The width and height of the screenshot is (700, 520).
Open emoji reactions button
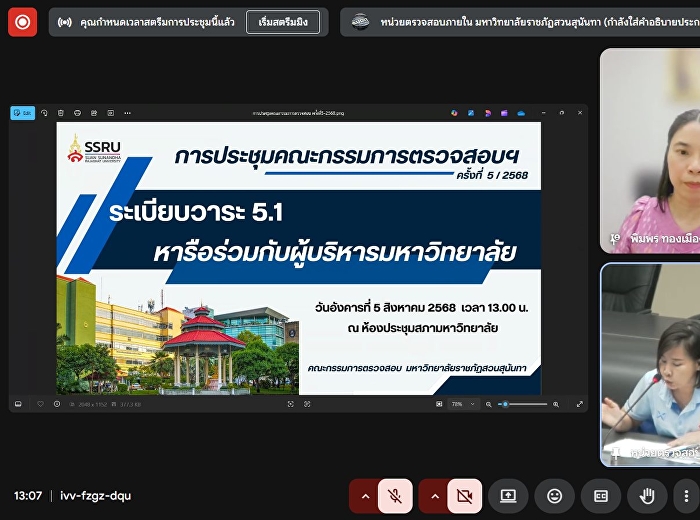(x=554, y=496)
